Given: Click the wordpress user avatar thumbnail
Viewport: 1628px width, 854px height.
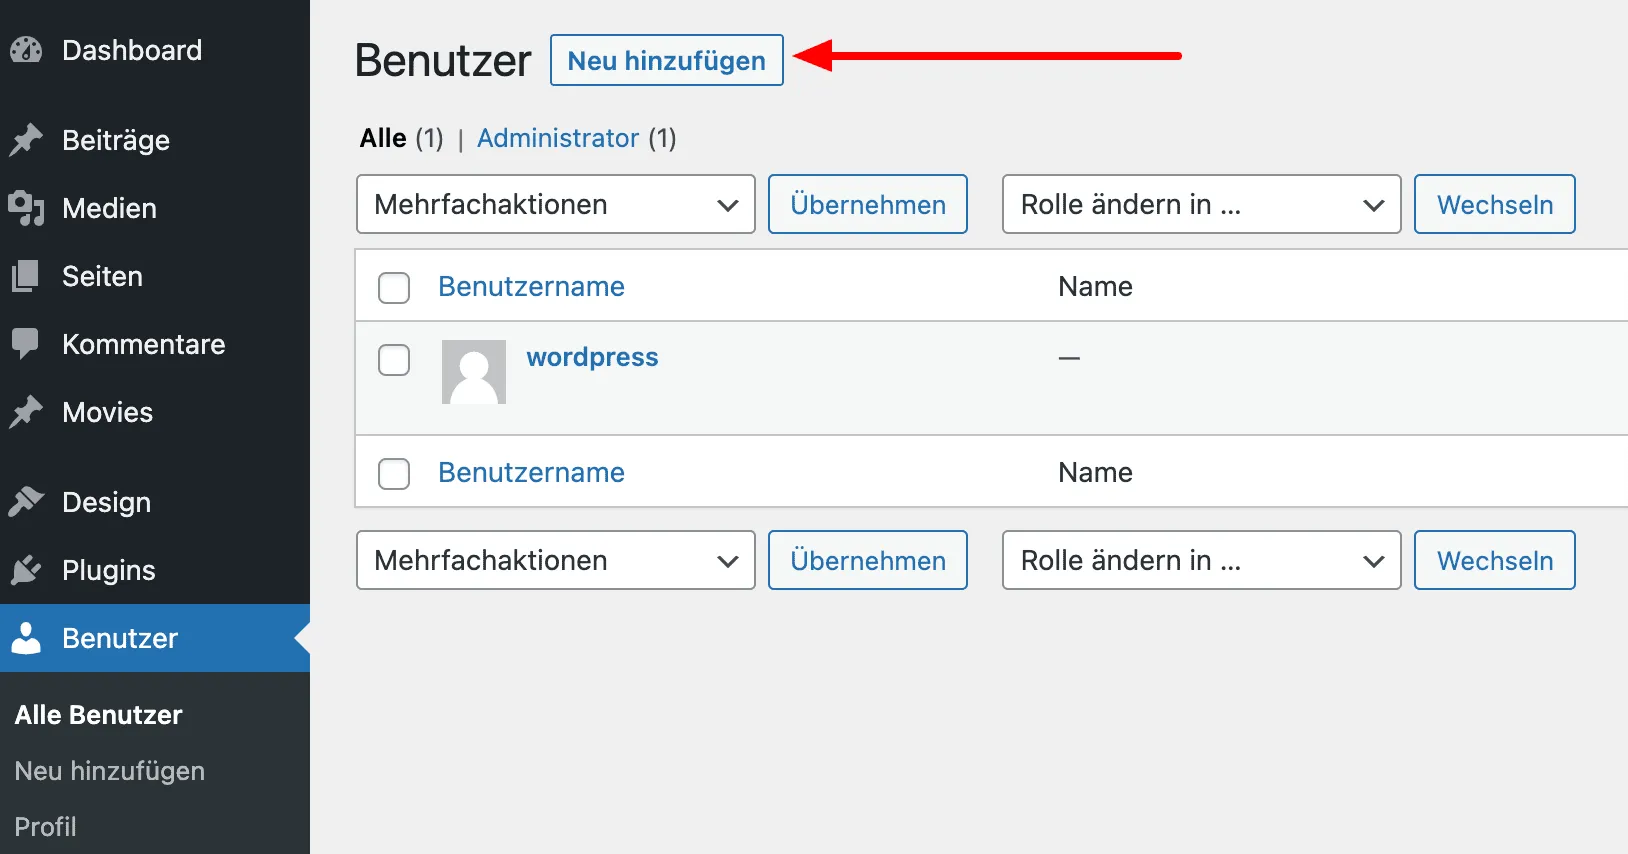Looking at the screenshot, I should click(473, 371).
